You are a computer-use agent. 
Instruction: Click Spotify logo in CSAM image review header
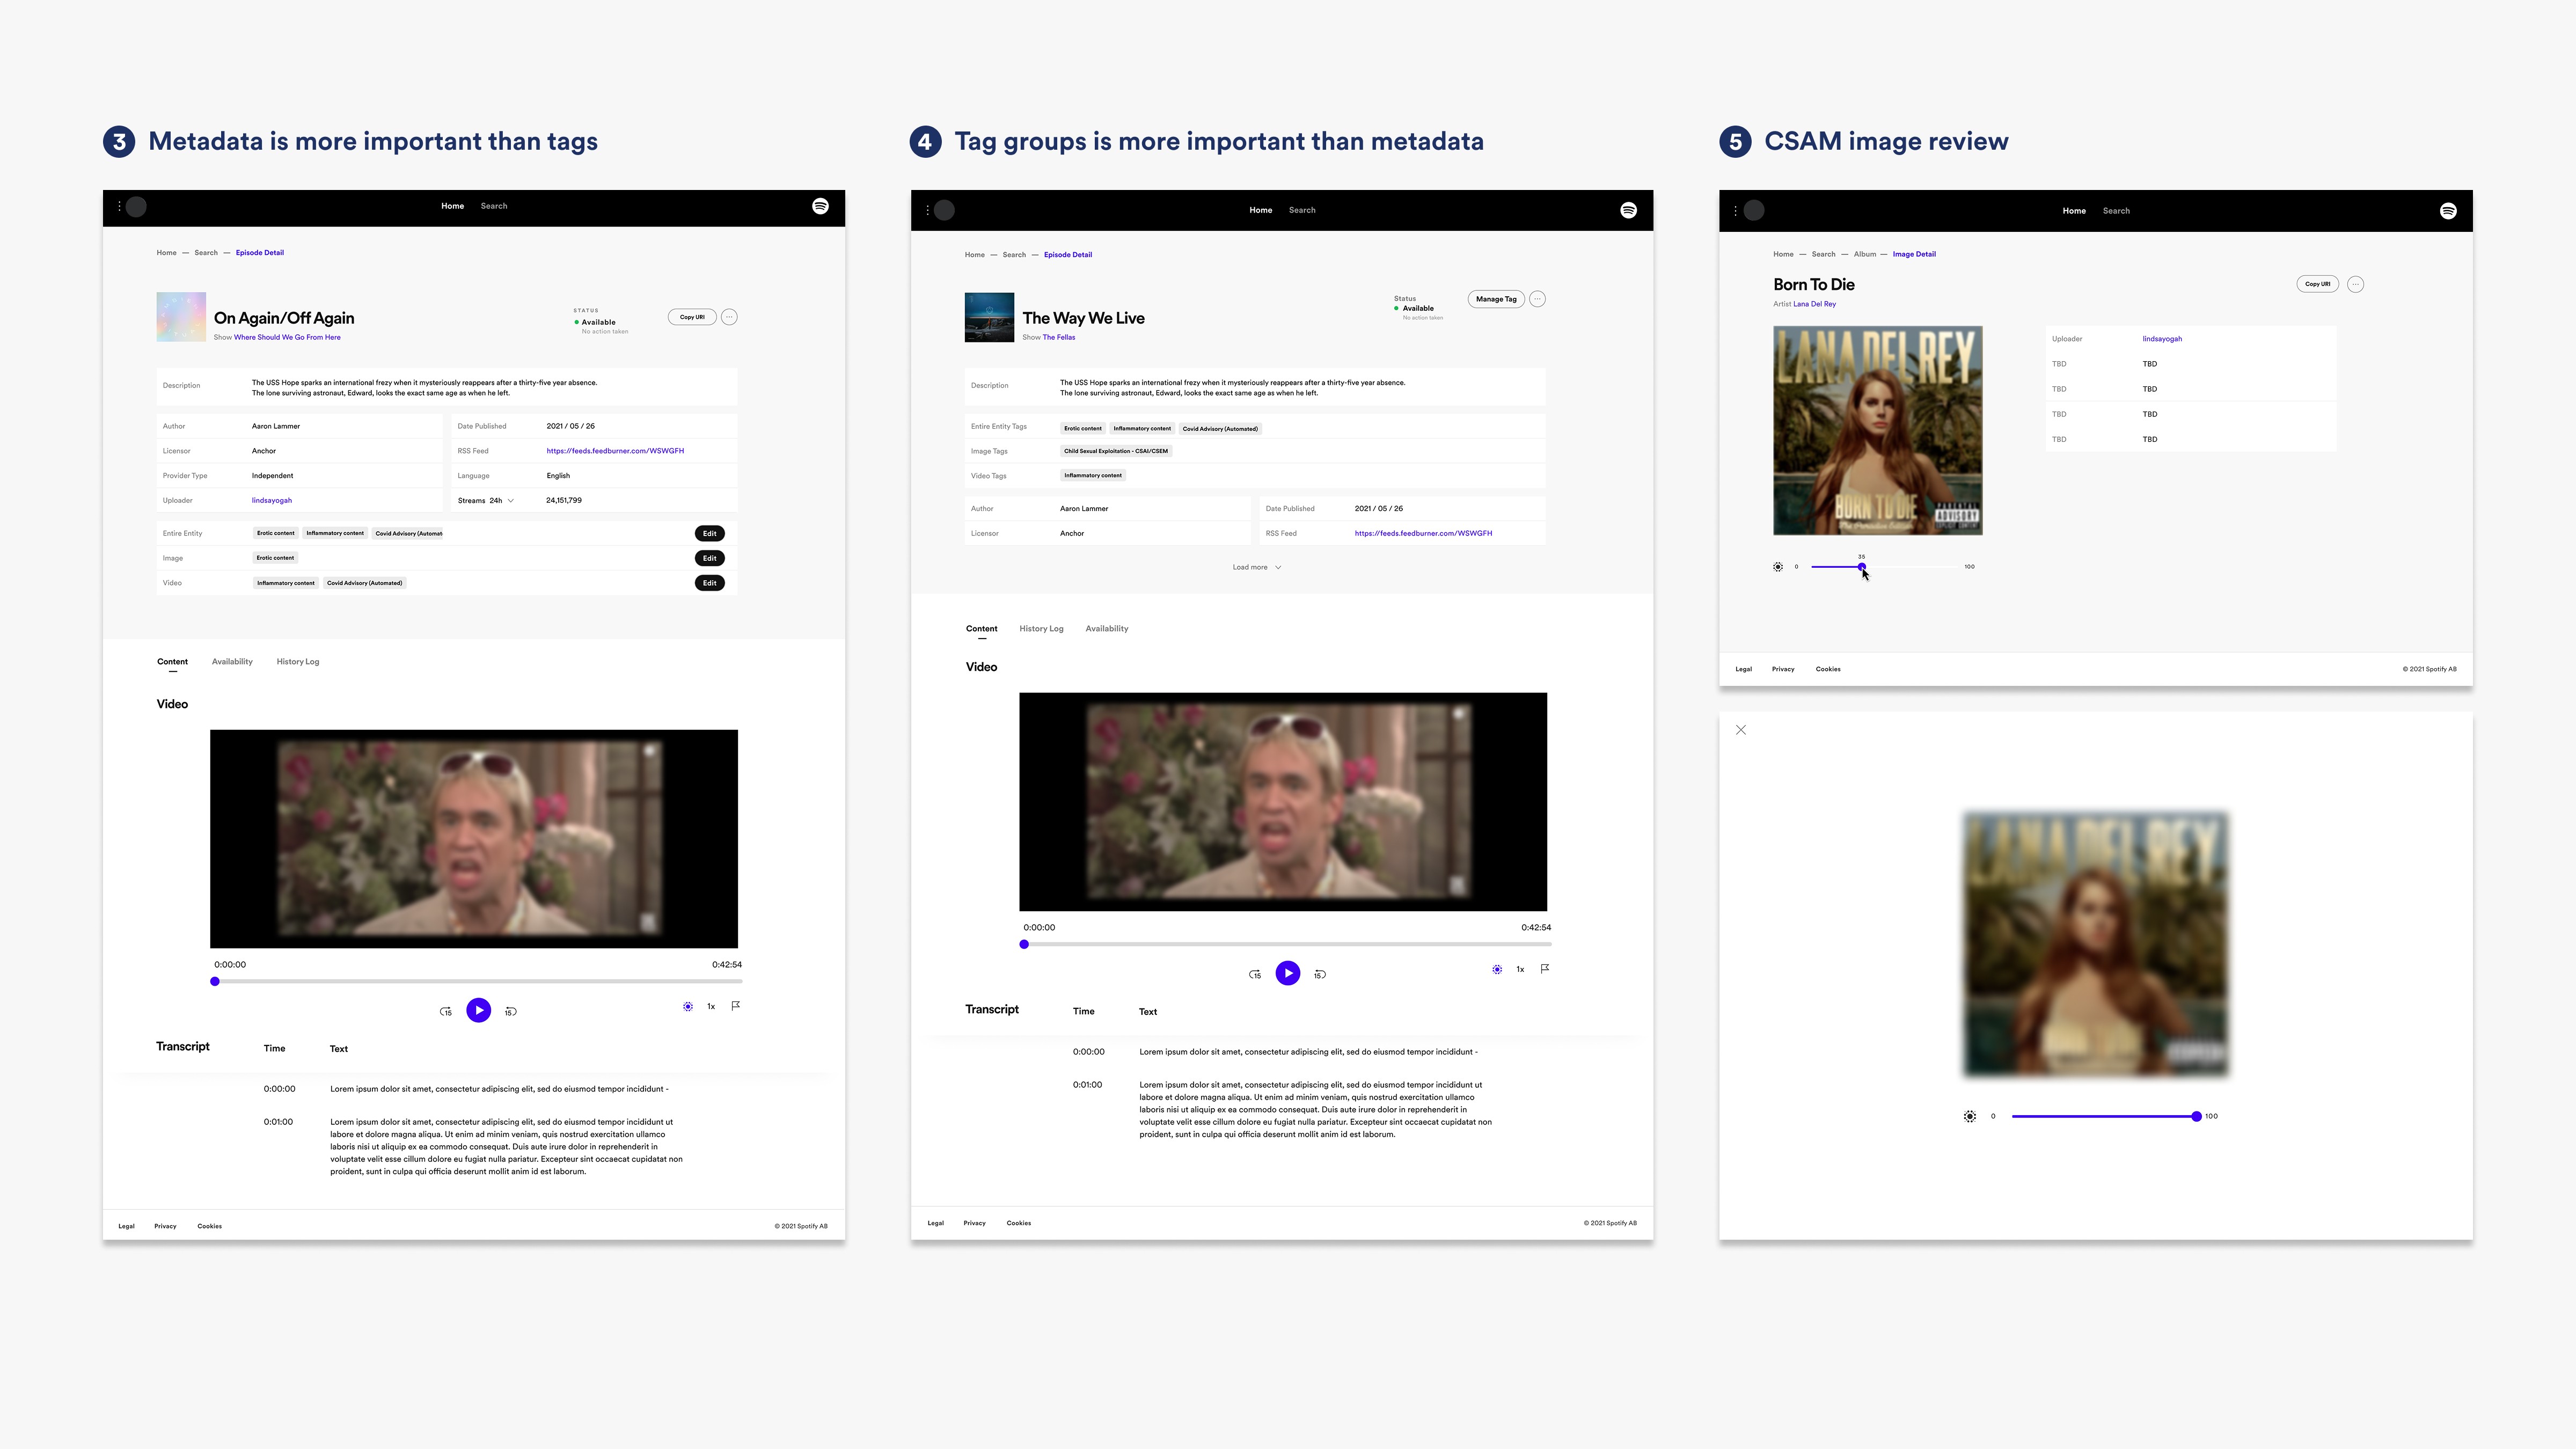tap(2448, 211)
